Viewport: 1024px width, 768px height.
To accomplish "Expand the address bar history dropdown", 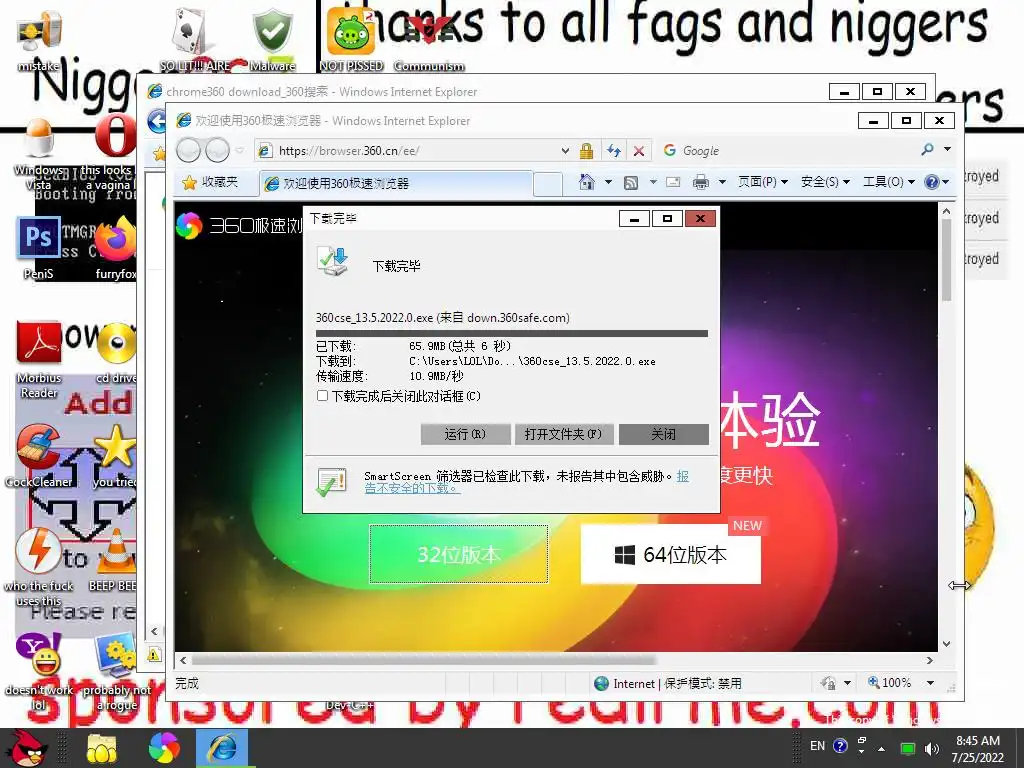I will click(565, 151).
